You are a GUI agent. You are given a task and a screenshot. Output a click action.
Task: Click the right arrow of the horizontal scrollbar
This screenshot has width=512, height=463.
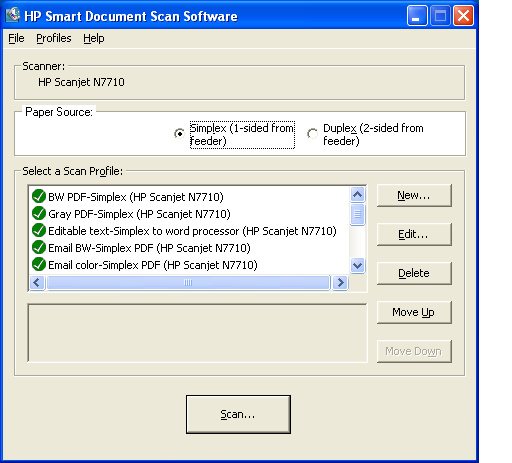coord(340,283)
